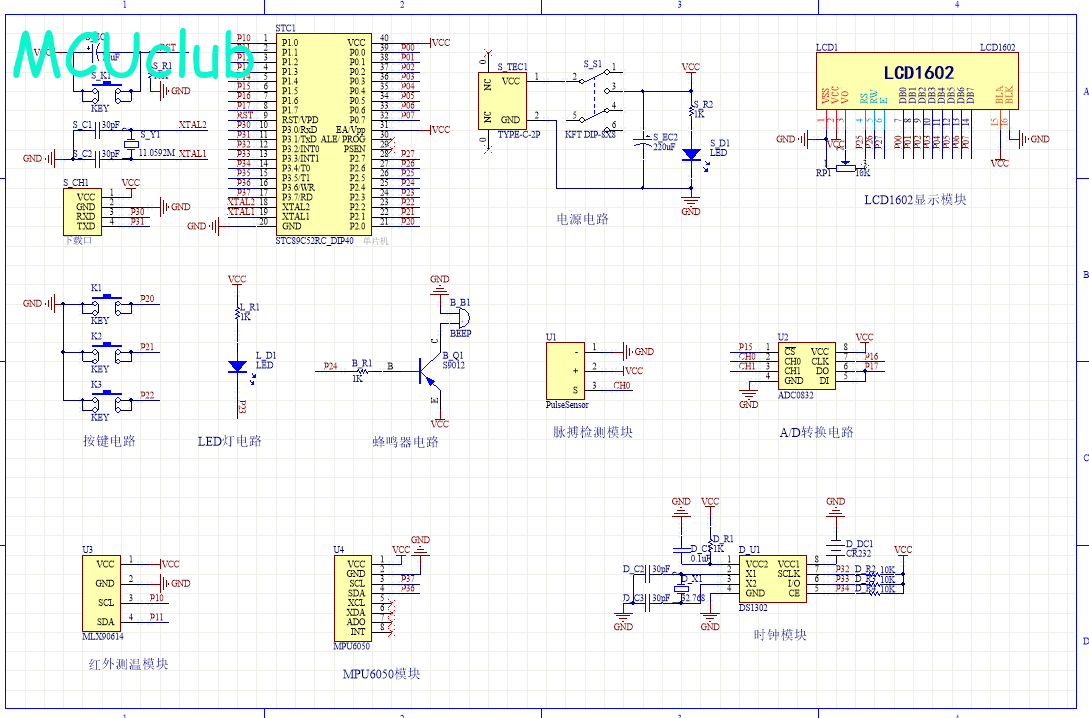Click the GND symbol above the buzzer

[x=439, y=285]
